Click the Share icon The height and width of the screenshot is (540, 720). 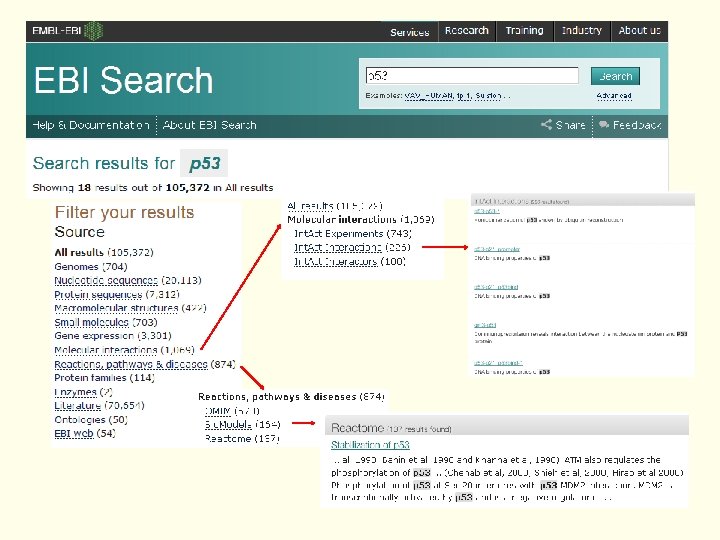click(x=546, y=124)
